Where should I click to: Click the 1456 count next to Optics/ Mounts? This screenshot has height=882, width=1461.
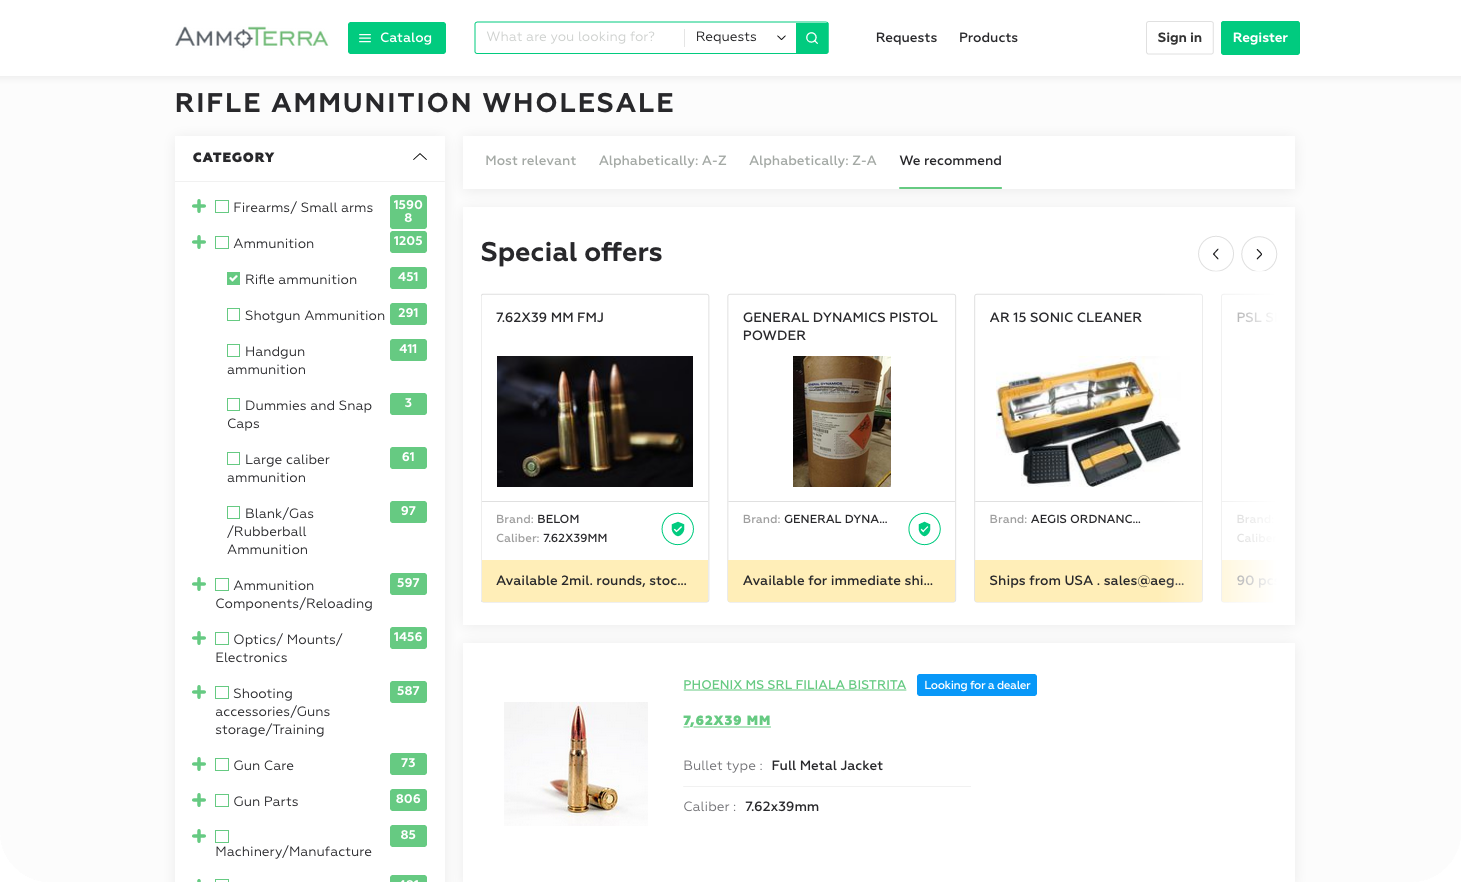408,637
